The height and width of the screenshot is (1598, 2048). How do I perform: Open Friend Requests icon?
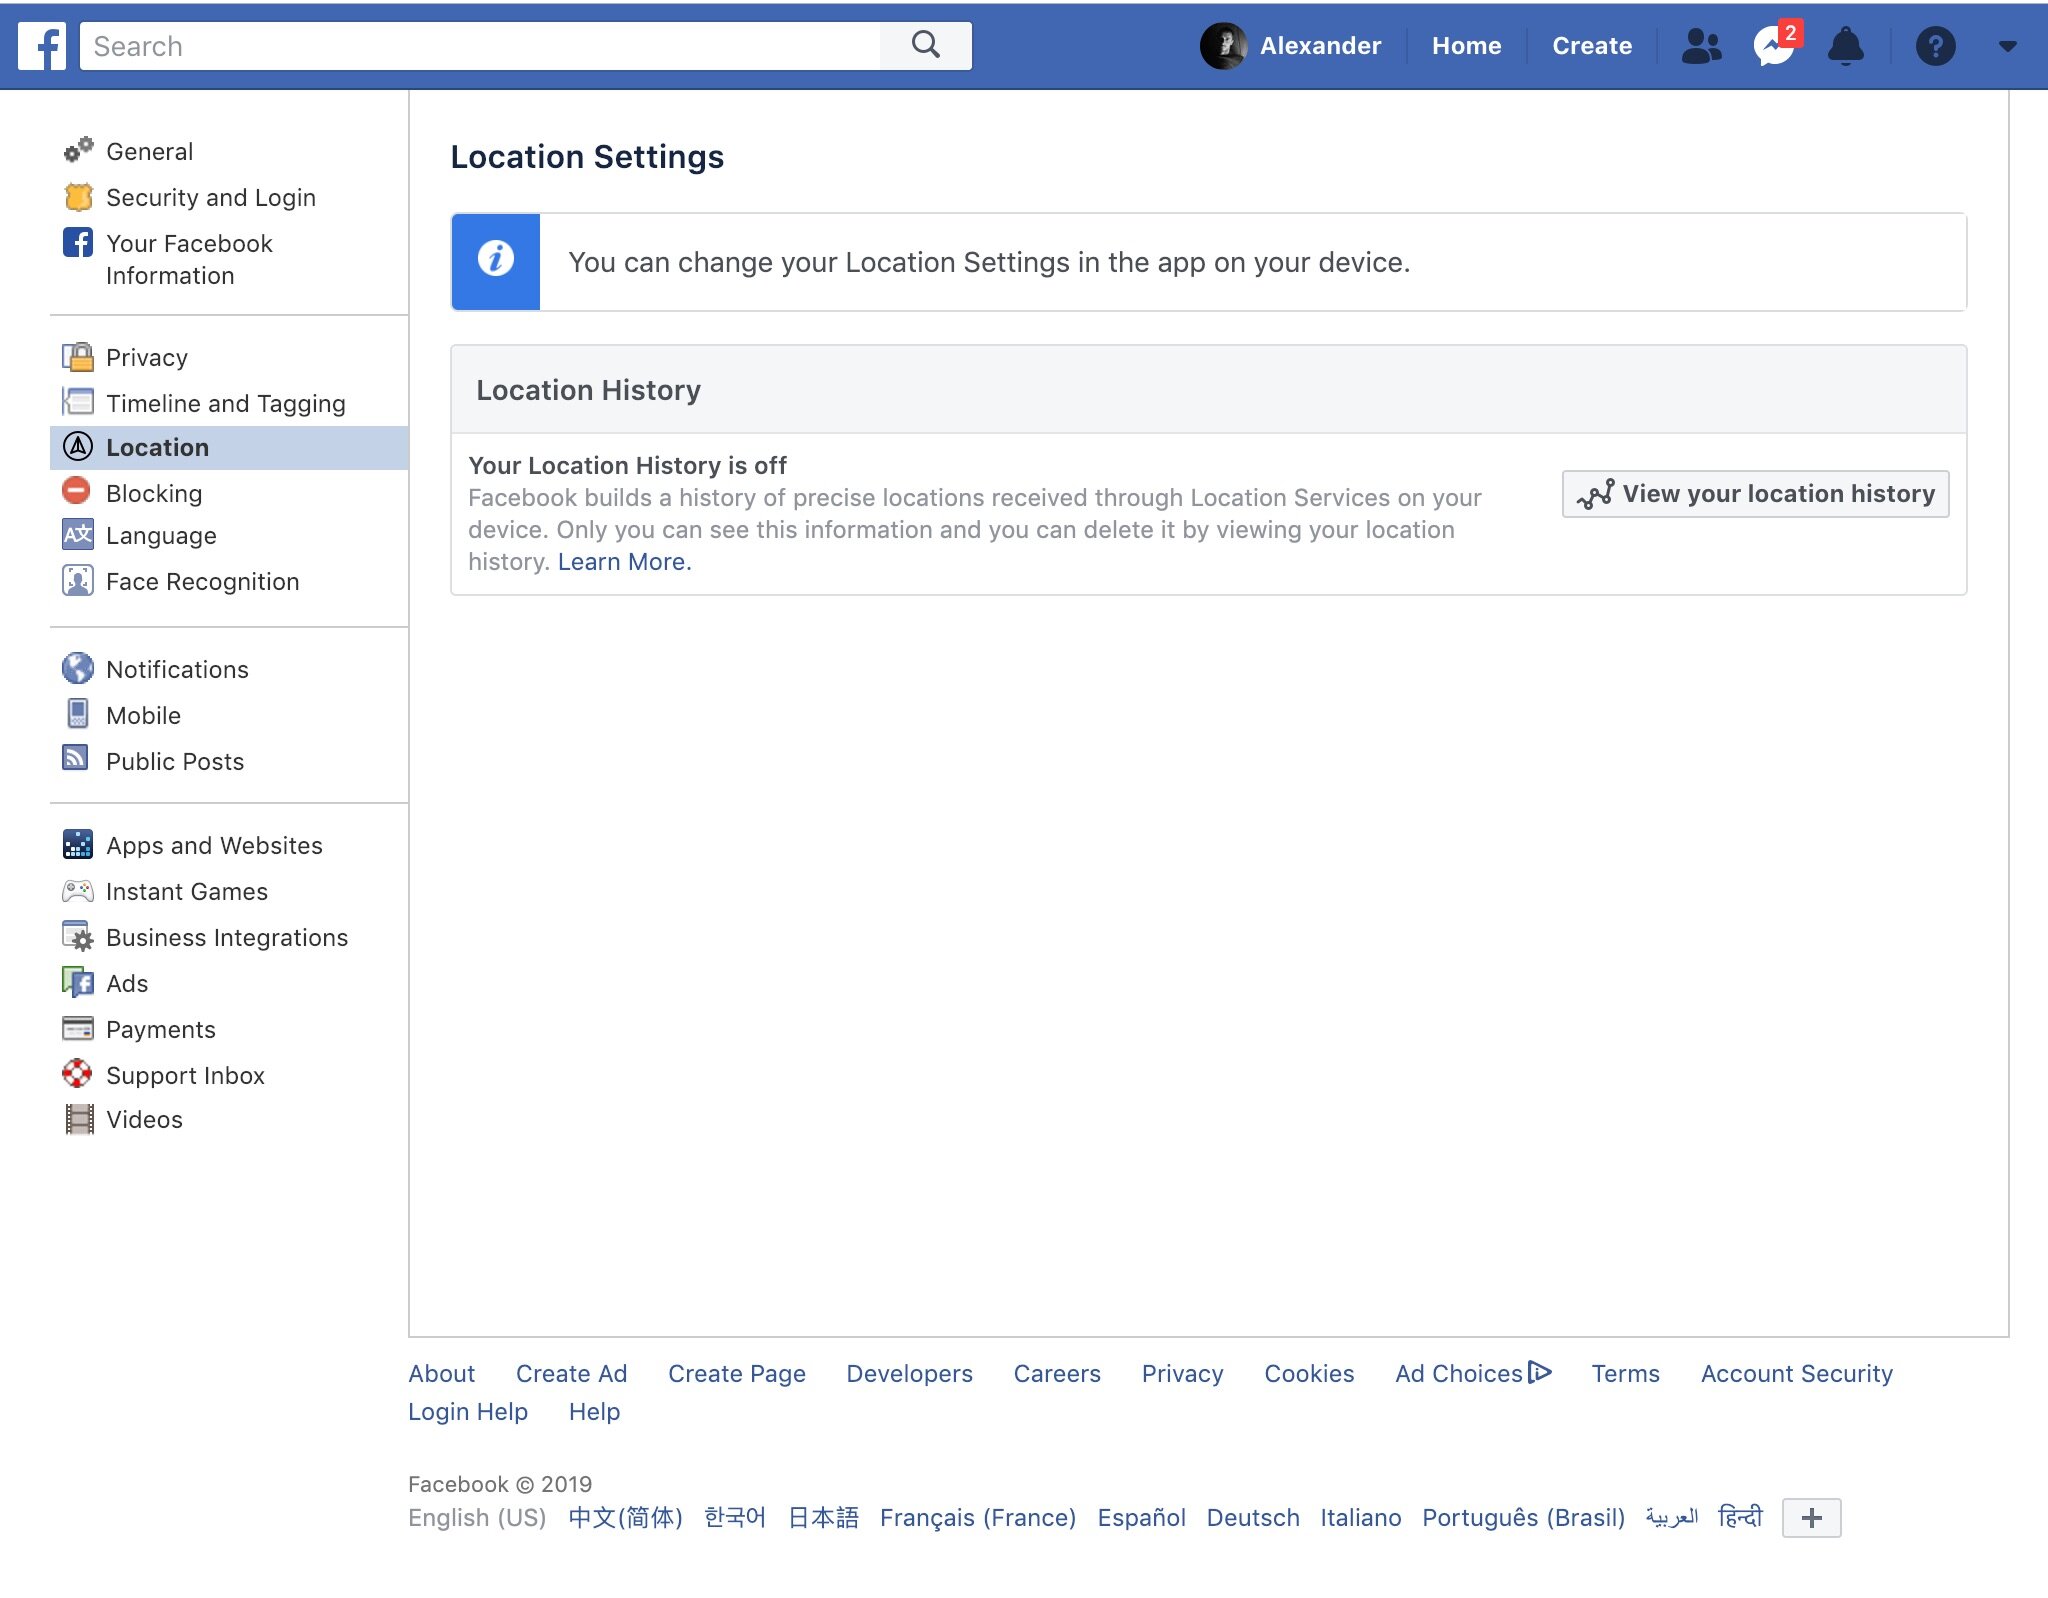click(1701, 46)
